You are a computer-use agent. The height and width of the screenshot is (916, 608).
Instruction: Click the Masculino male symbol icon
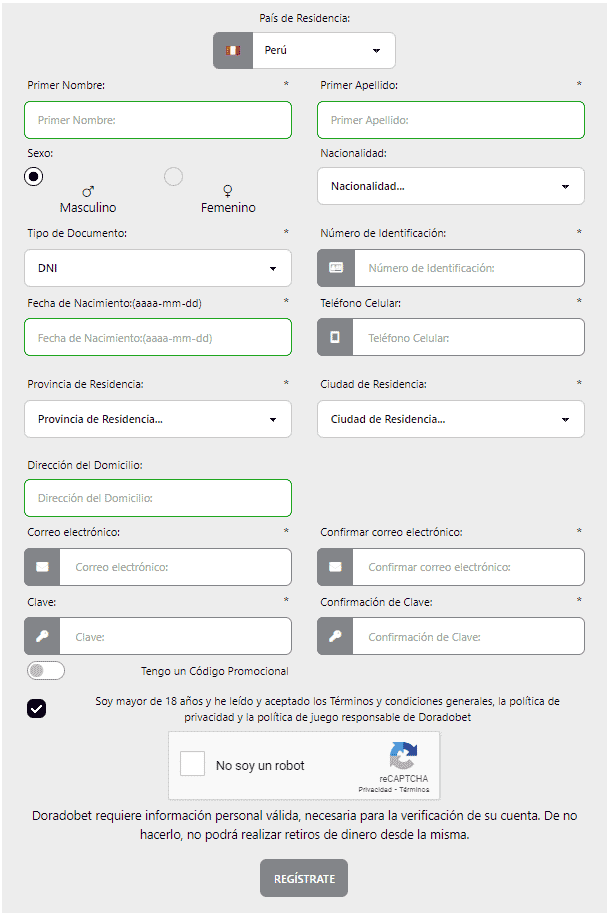[x=88, y=189]
